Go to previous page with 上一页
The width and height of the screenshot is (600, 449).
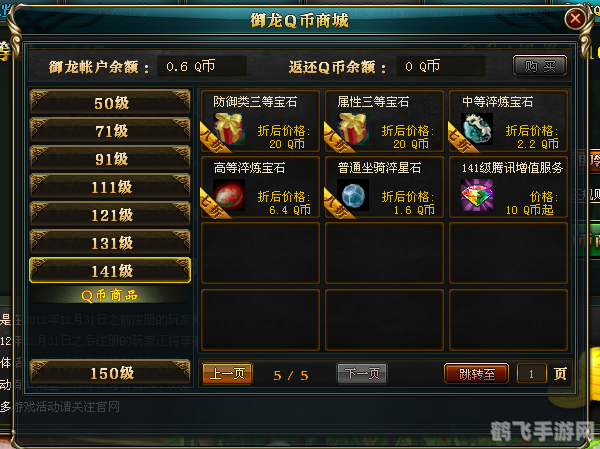tap(227, 373)
